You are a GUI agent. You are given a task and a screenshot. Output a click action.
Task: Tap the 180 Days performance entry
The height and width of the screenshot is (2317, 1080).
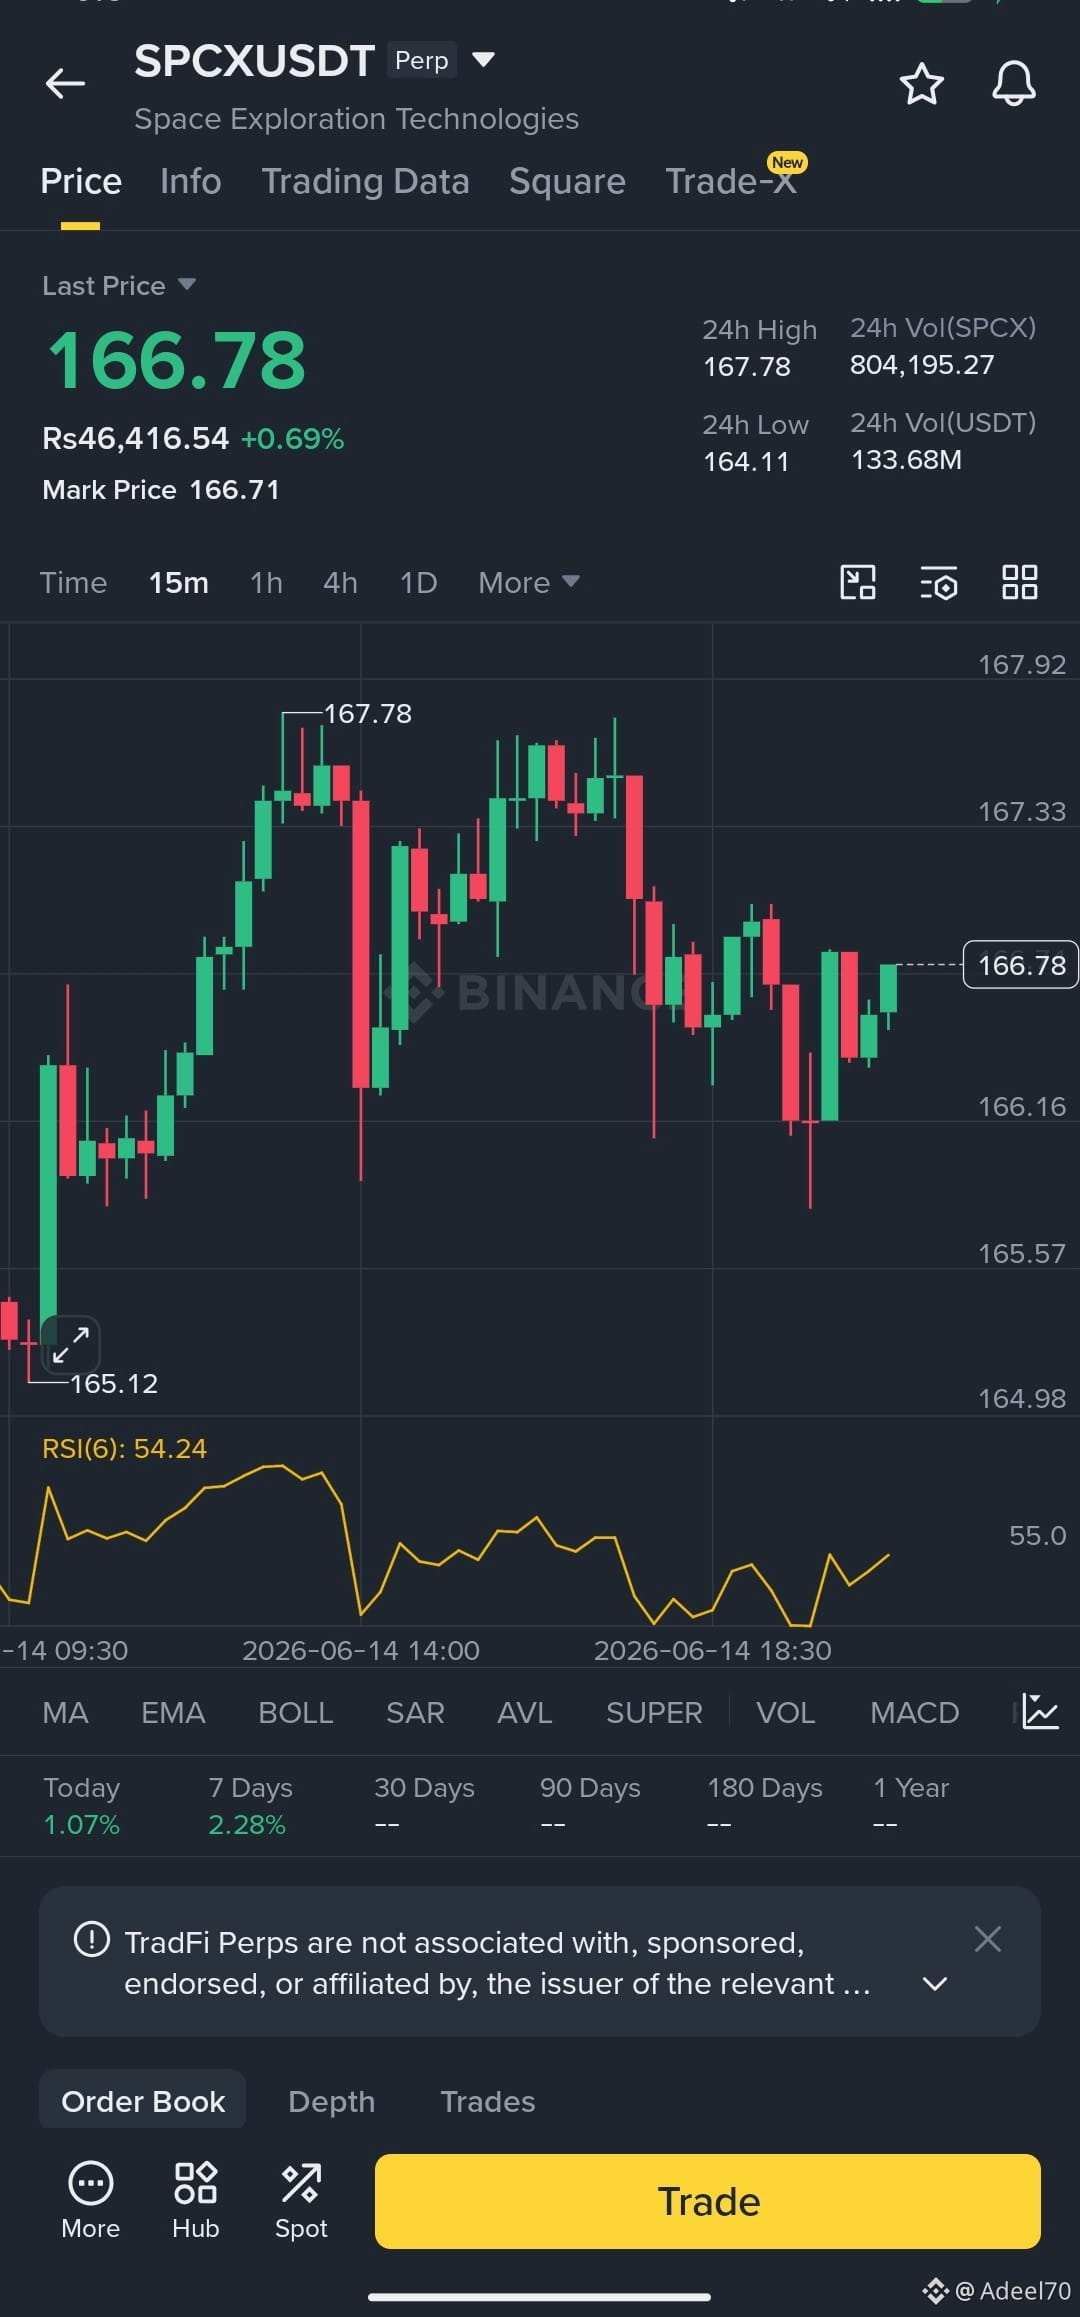click(x=765, y=1805)
